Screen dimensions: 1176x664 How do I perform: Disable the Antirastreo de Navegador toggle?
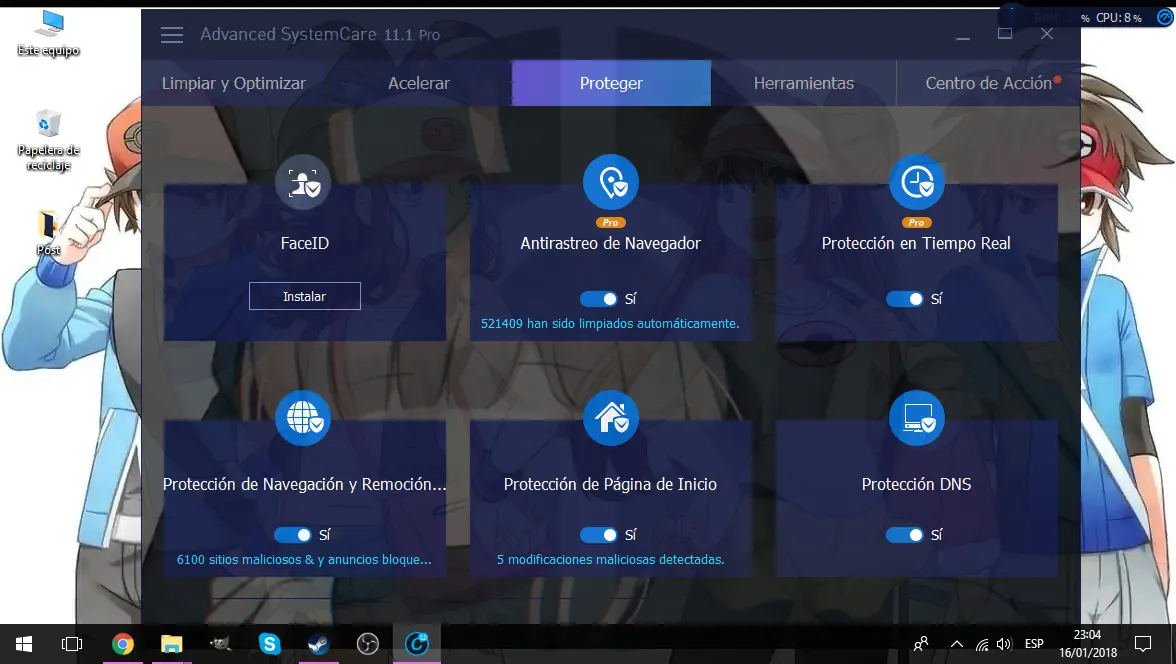tap(598, 299)
